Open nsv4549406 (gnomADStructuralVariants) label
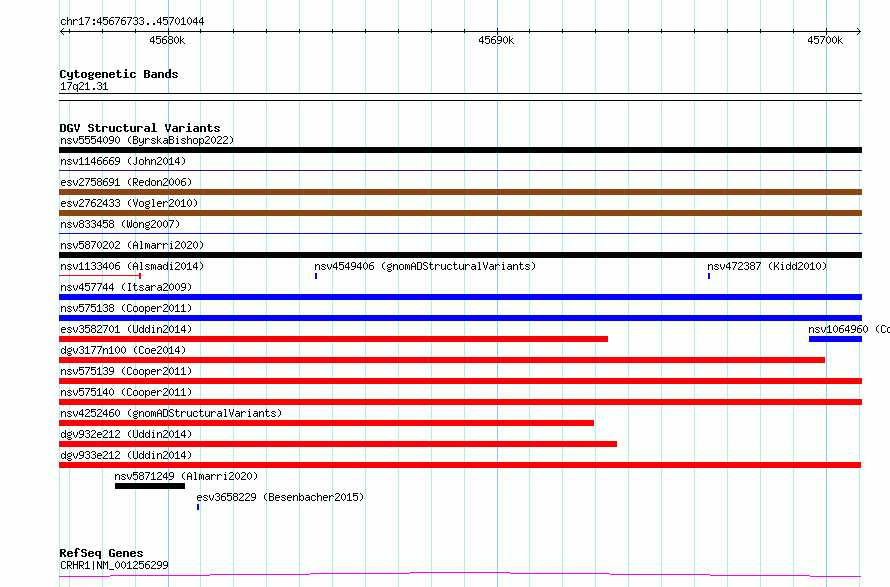The width and height of the screenshot is (890, 587). [425, 266]
